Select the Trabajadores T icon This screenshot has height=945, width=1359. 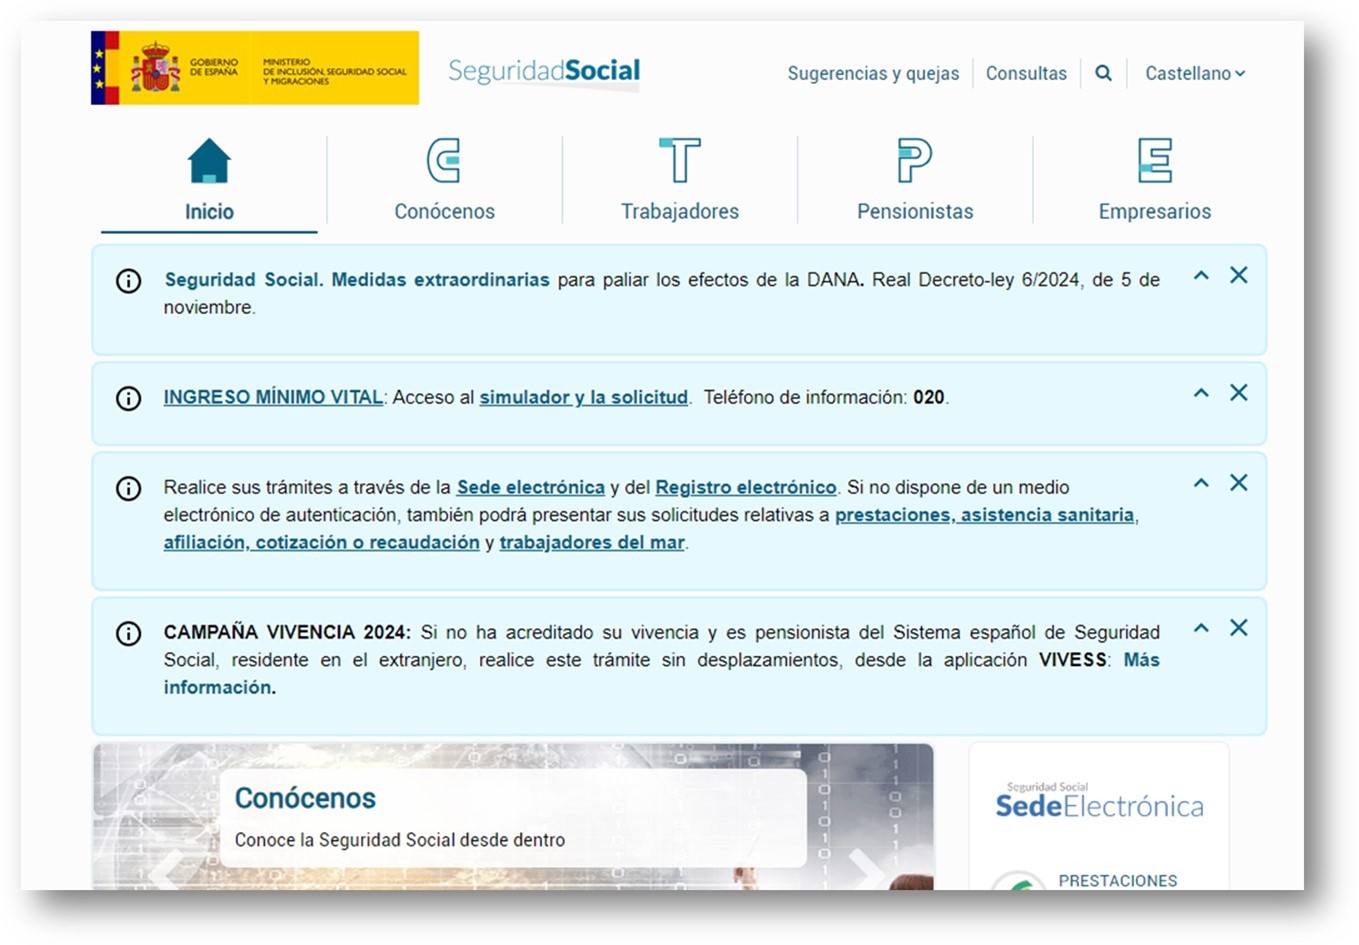(x=680, y=161)
